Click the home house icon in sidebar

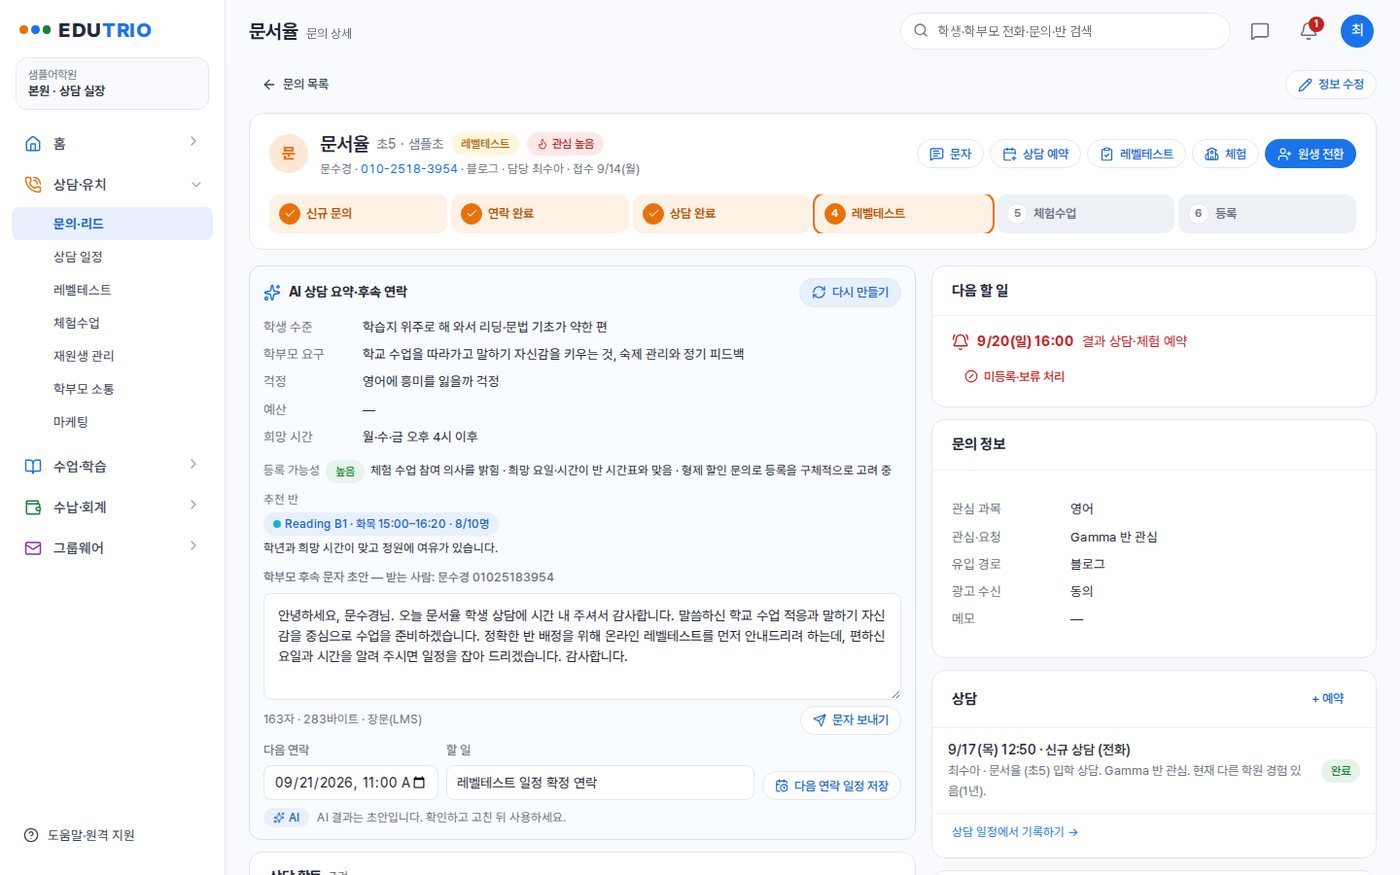(33, 143)
